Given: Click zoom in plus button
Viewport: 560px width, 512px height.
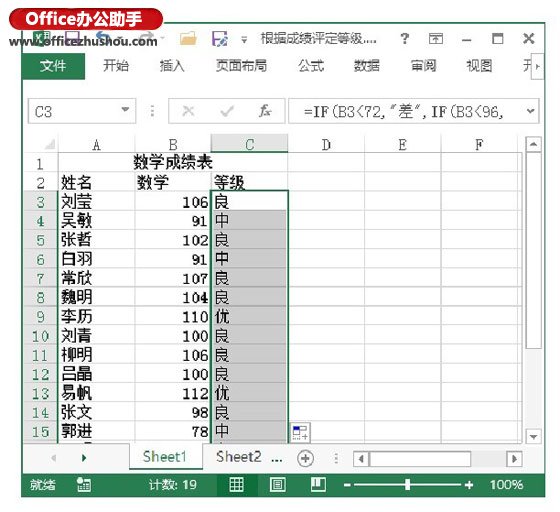Looking at the screenshot, I should click(469, 485).
